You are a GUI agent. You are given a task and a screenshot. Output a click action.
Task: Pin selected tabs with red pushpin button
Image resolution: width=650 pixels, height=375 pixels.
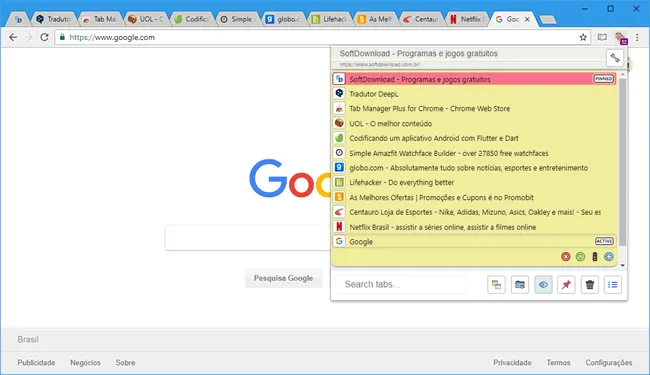(566, 285)
